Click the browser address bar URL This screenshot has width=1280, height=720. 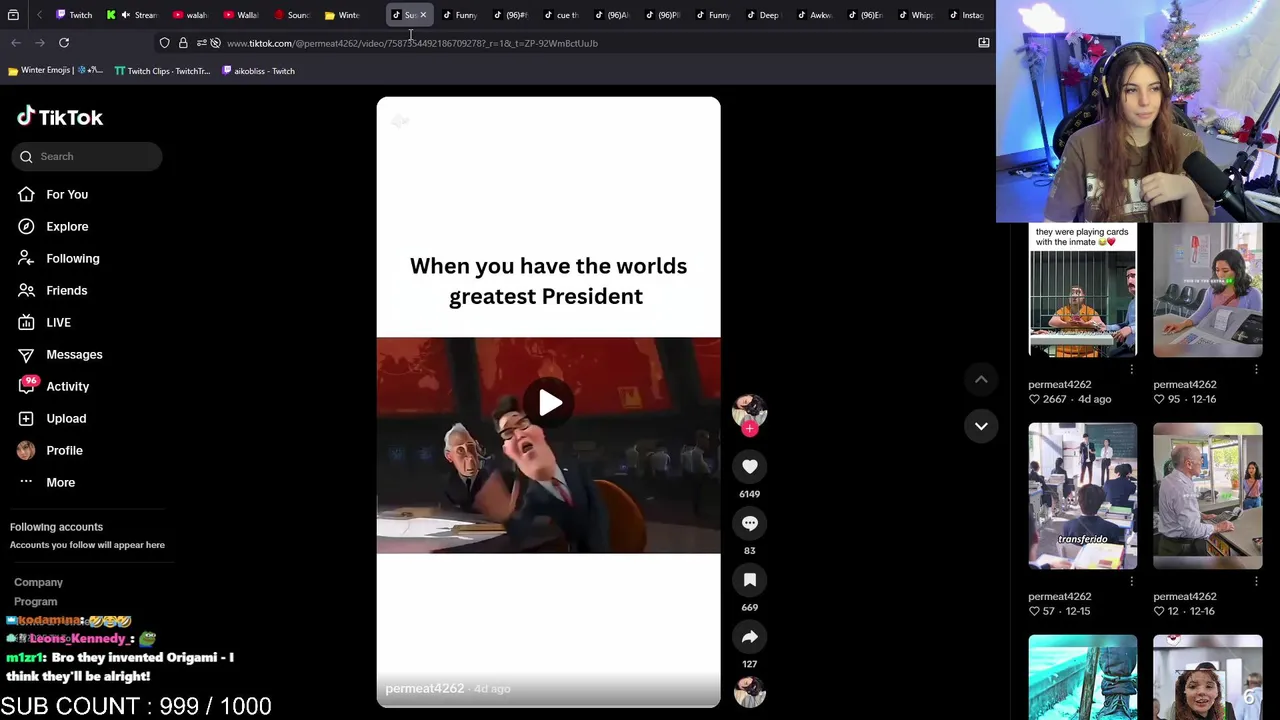click(412, 43)
